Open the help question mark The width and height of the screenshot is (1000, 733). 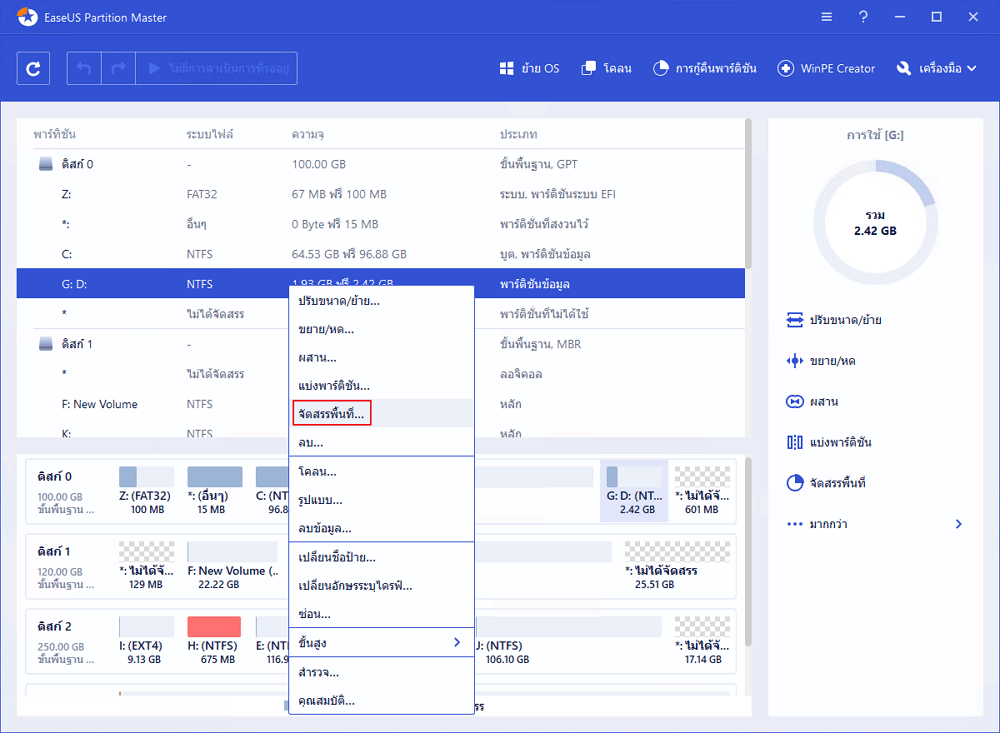click(863, 17)
